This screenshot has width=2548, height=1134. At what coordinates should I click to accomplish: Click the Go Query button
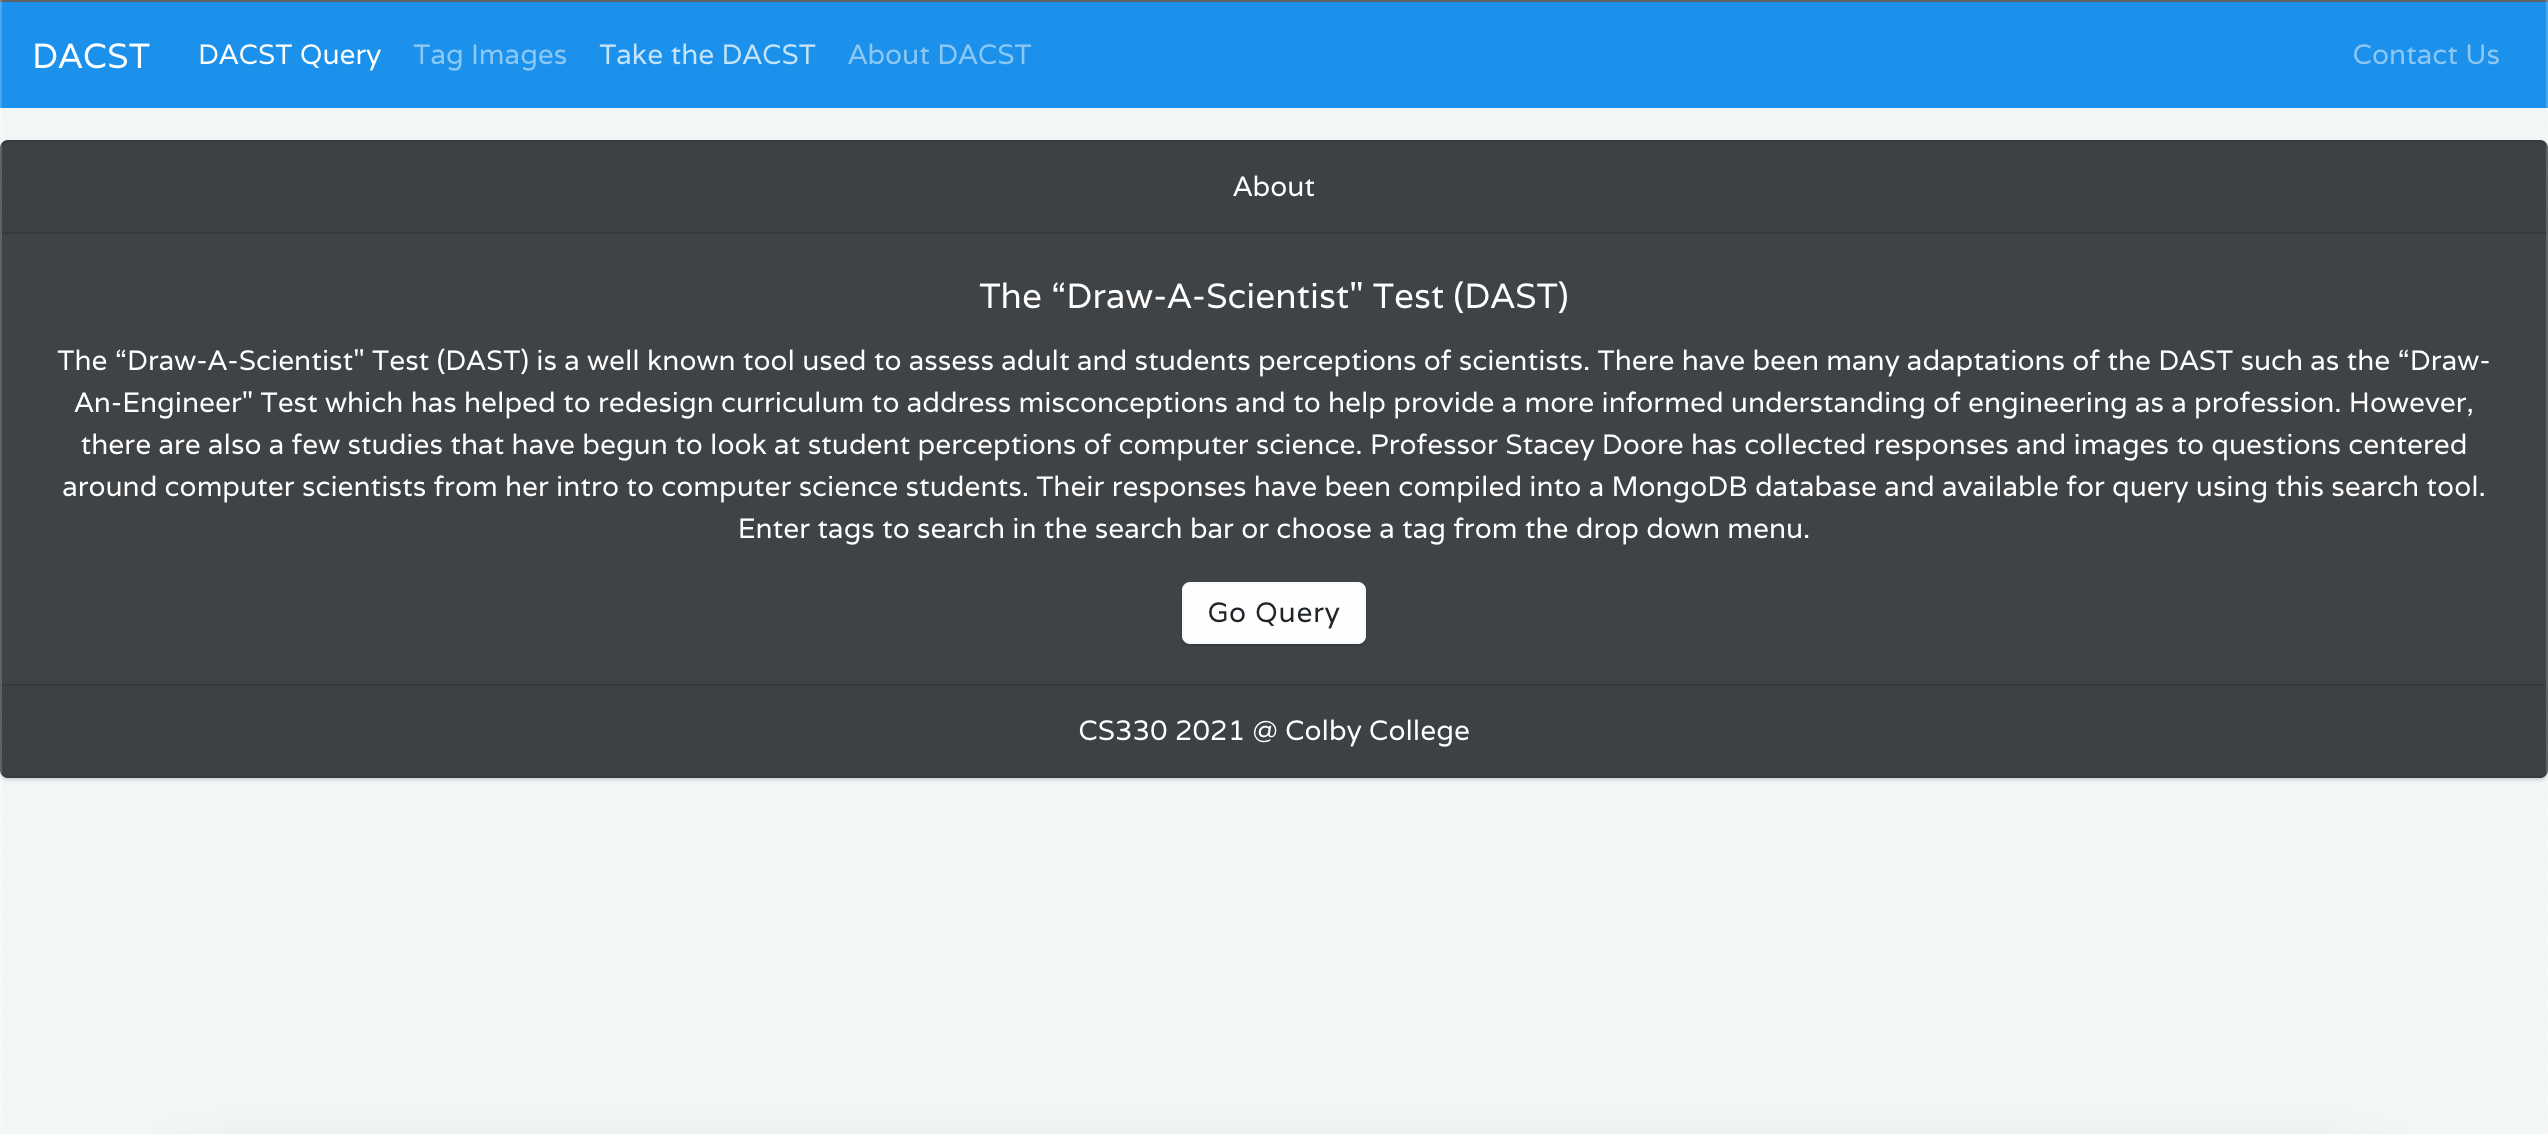point(1273,613)
